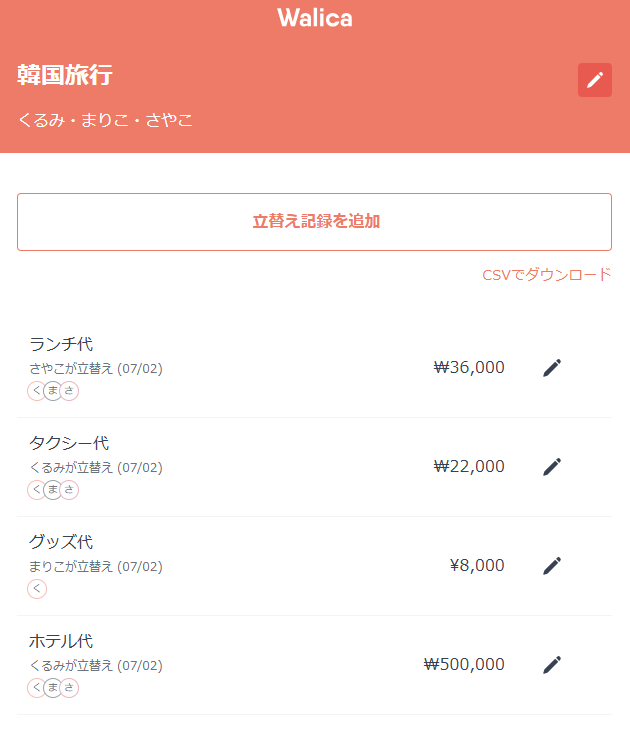Download records via CSVでダウンロード link
Image resolution: width=630 pixels, height=744 pixels.
pos(547,275)
